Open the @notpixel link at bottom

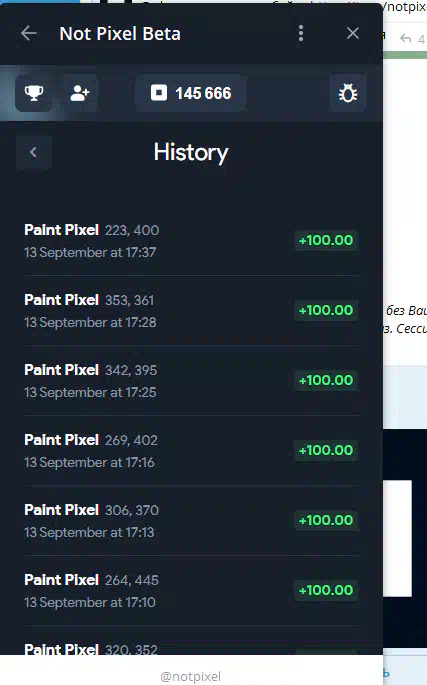point(191,676)
